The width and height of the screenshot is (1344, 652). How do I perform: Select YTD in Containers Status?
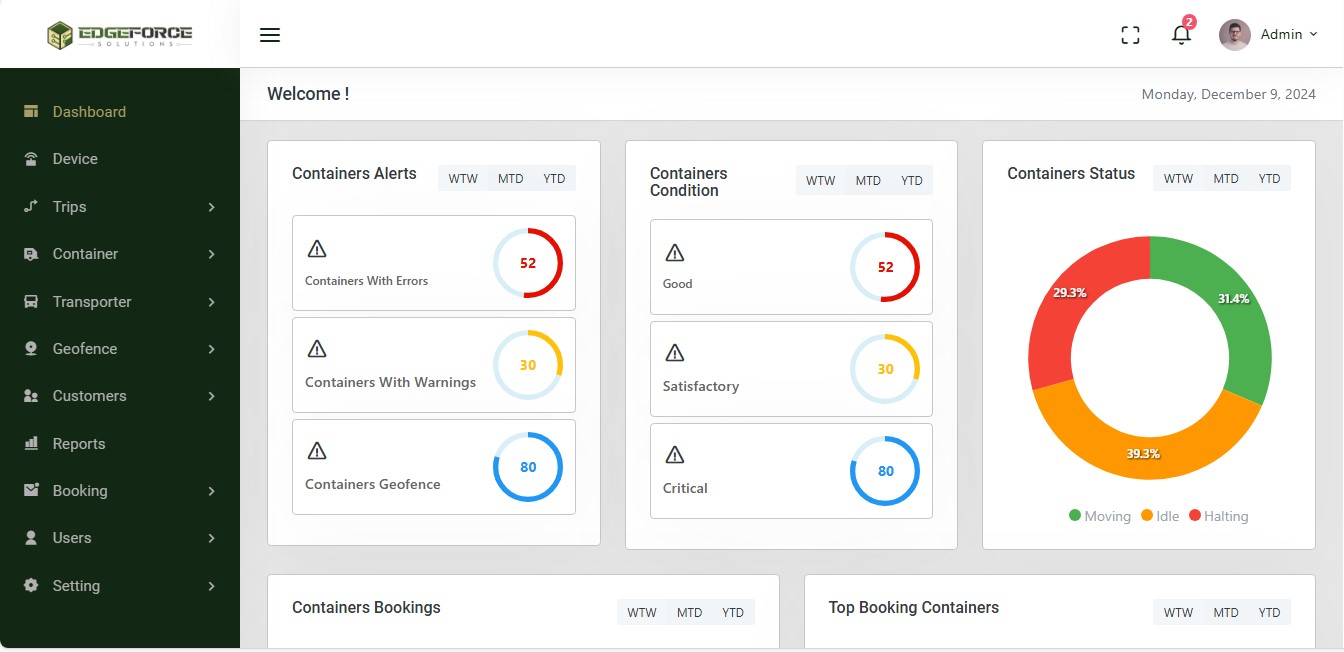click(x=1269, y=179)
